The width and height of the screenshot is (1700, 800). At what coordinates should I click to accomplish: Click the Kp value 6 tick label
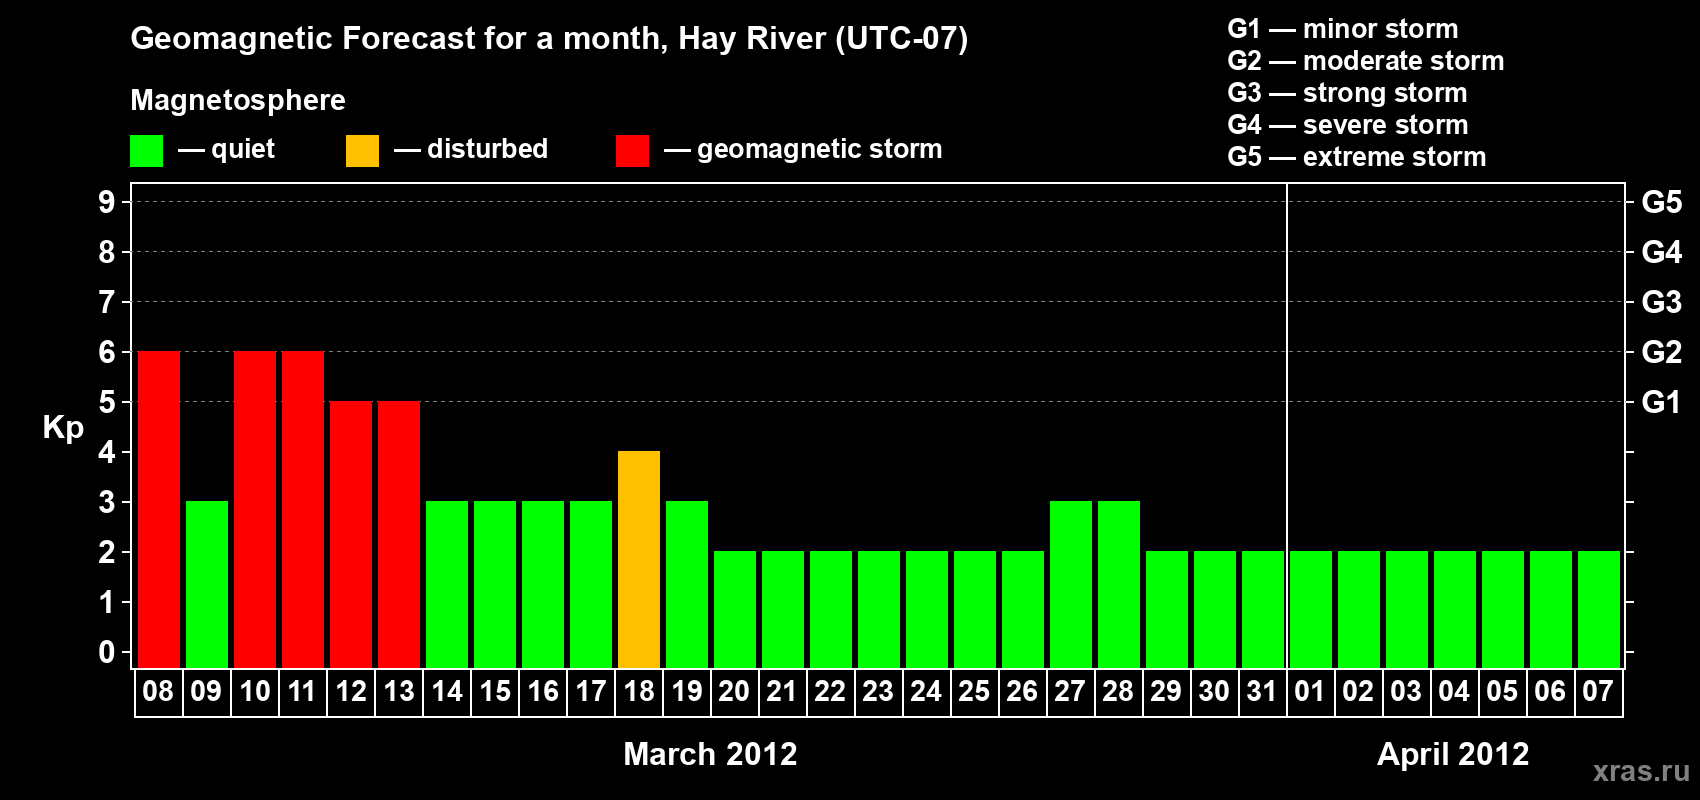(107, 352)
